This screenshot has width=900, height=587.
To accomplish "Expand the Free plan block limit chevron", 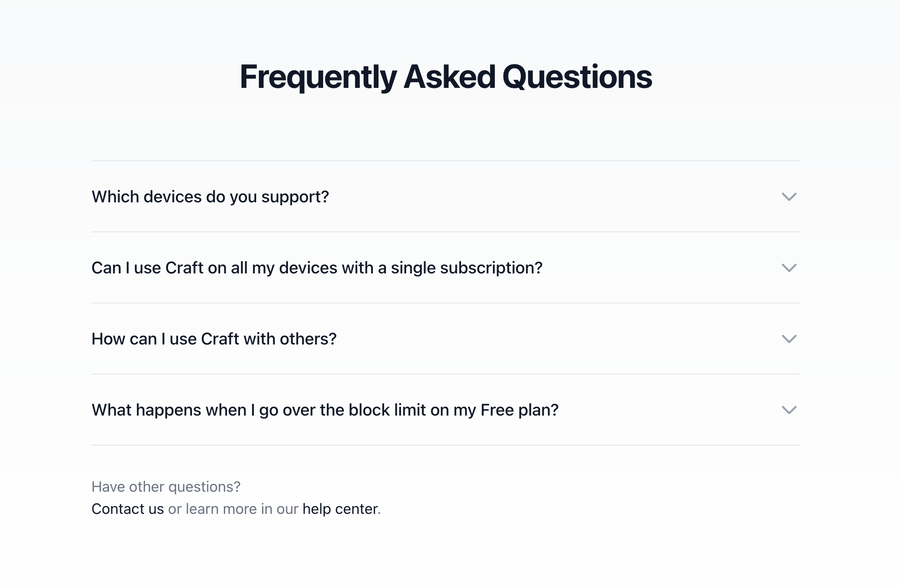I will pyautogui.click(x=789, y=410).
